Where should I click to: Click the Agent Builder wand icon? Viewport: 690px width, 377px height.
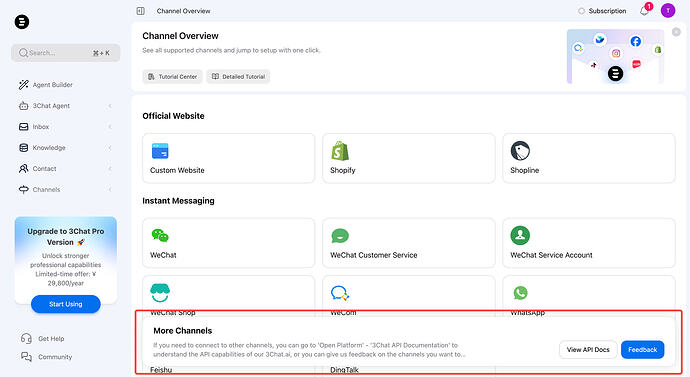click(x=23, y=84)
